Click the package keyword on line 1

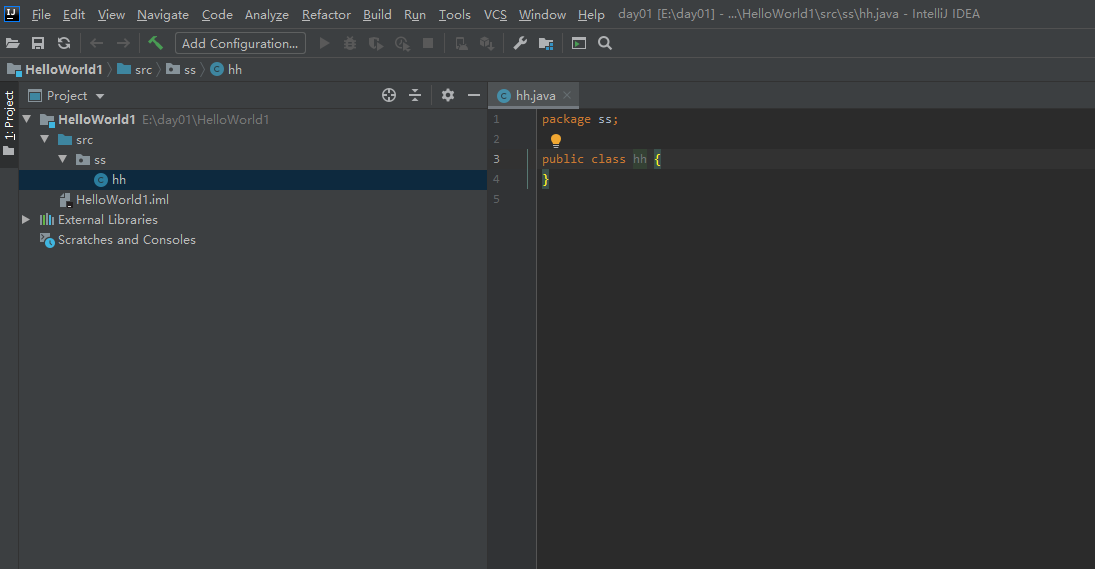coord(566,119)
